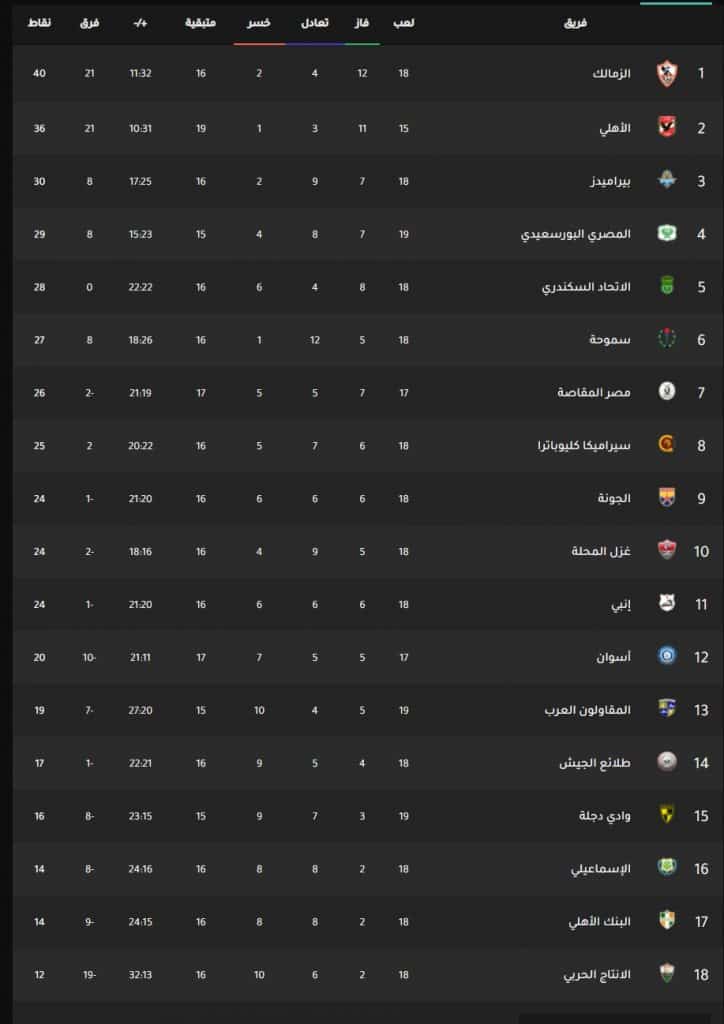Click the Ceramica Cleopatra club logo
Image resolution: width=724 pixels, height=1024 pixels.
667,445
